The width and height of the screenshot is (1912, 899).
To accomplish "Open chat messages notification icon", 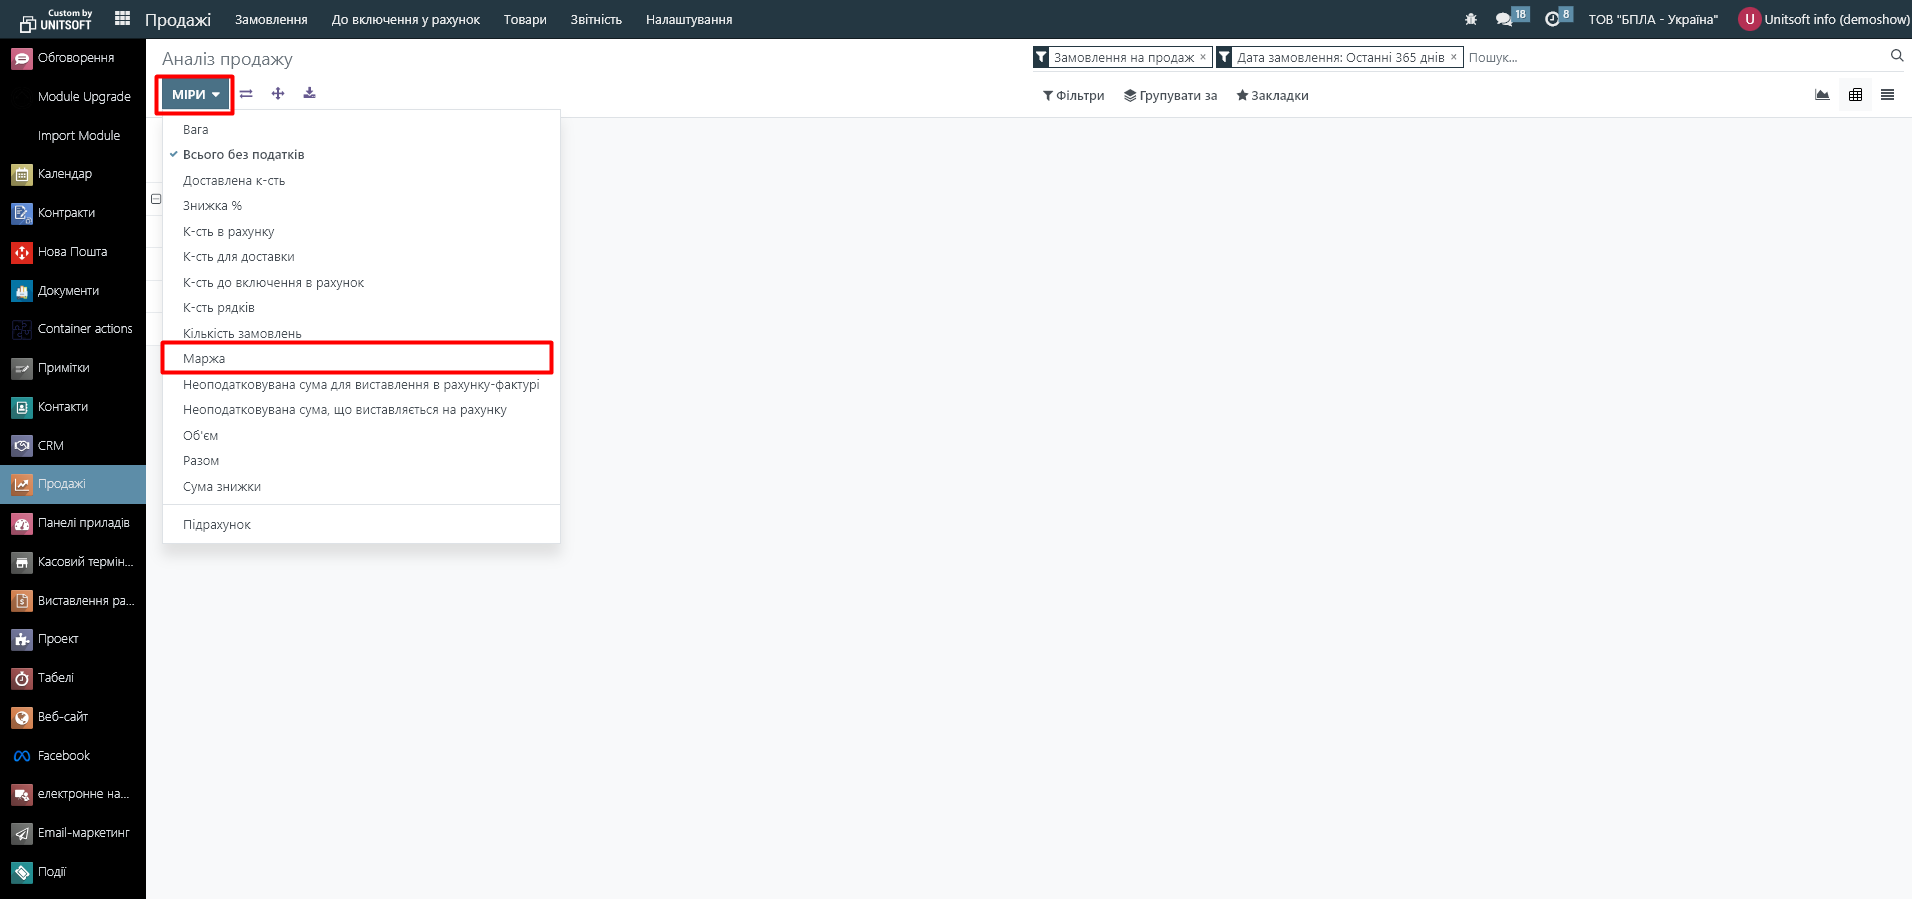I will 1504,19.
